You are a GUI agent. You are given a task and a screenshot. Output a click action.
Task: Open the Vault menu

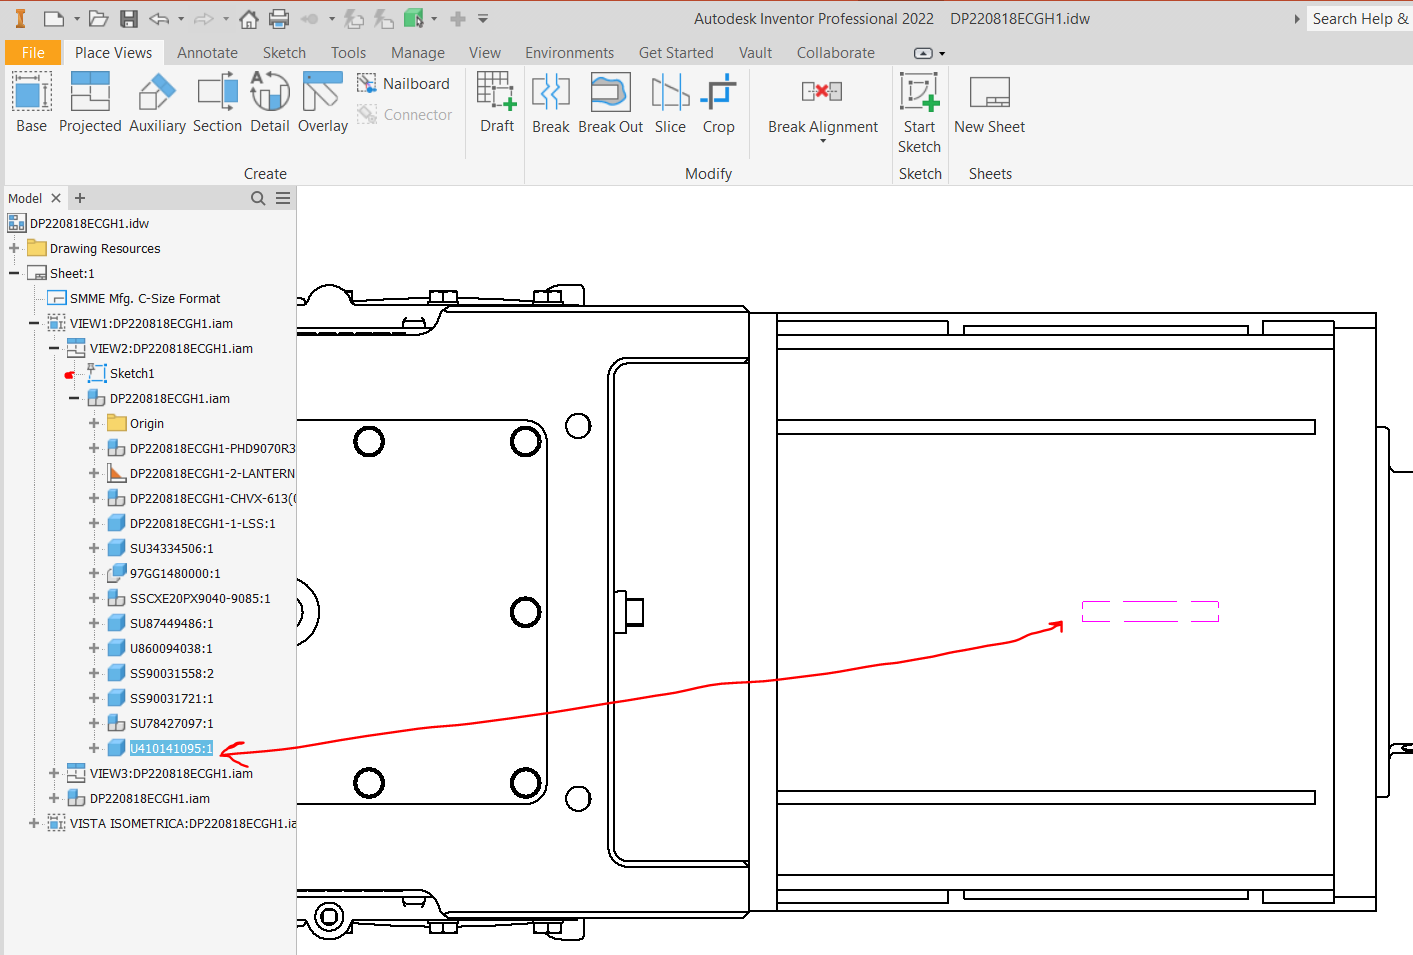pos(755,52)
